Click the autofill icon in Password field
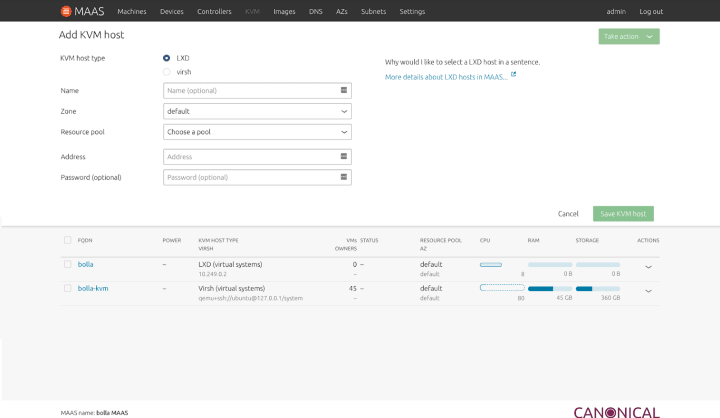The width and height of the screenshot is (720, 418). tap(344, 177)
